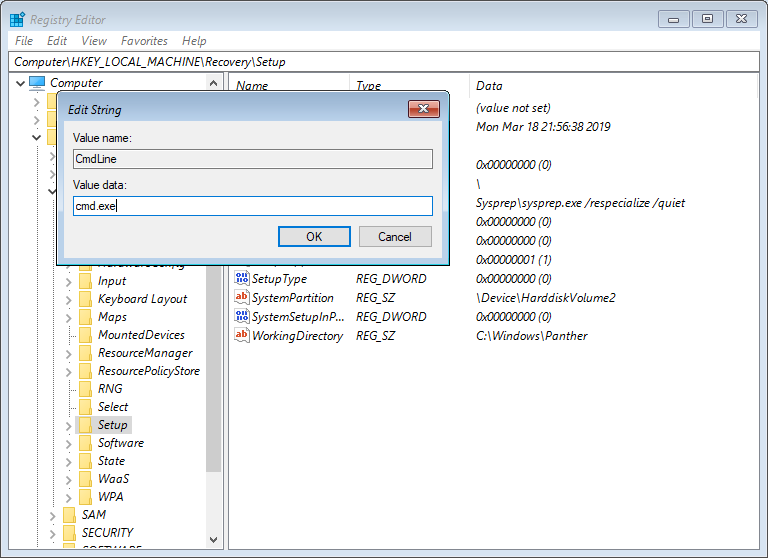Open the Edit menu
Screen dimensions: 768x558
pos(57,41)
